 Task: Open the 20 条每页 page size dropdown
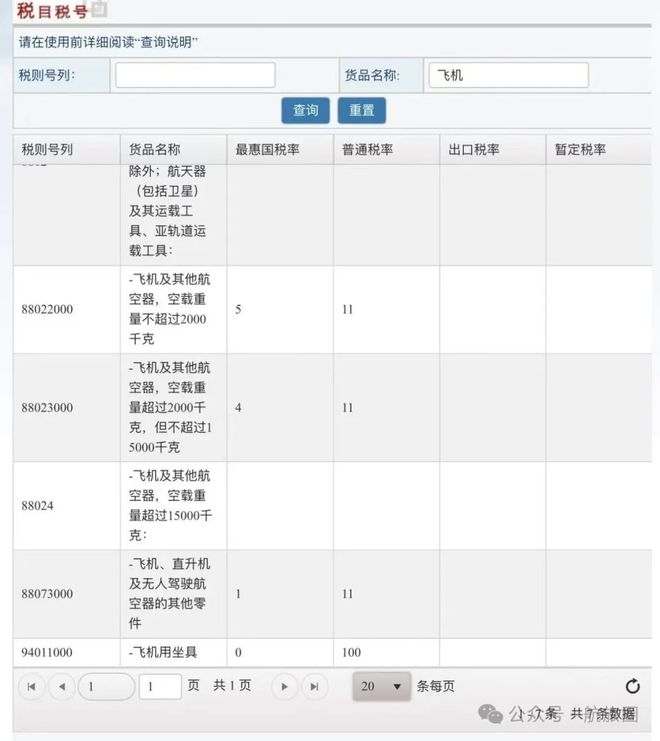point(381,686)
